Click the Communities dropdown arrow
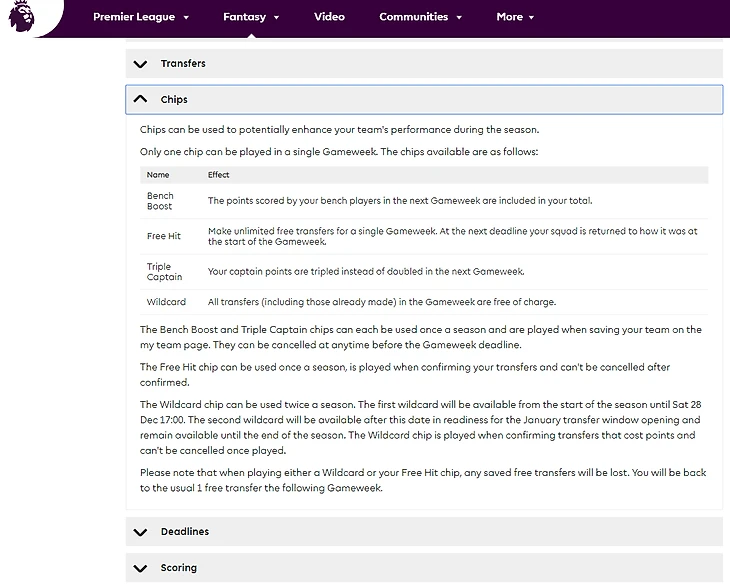Screen dimensions: 730x586 point(459,18)
